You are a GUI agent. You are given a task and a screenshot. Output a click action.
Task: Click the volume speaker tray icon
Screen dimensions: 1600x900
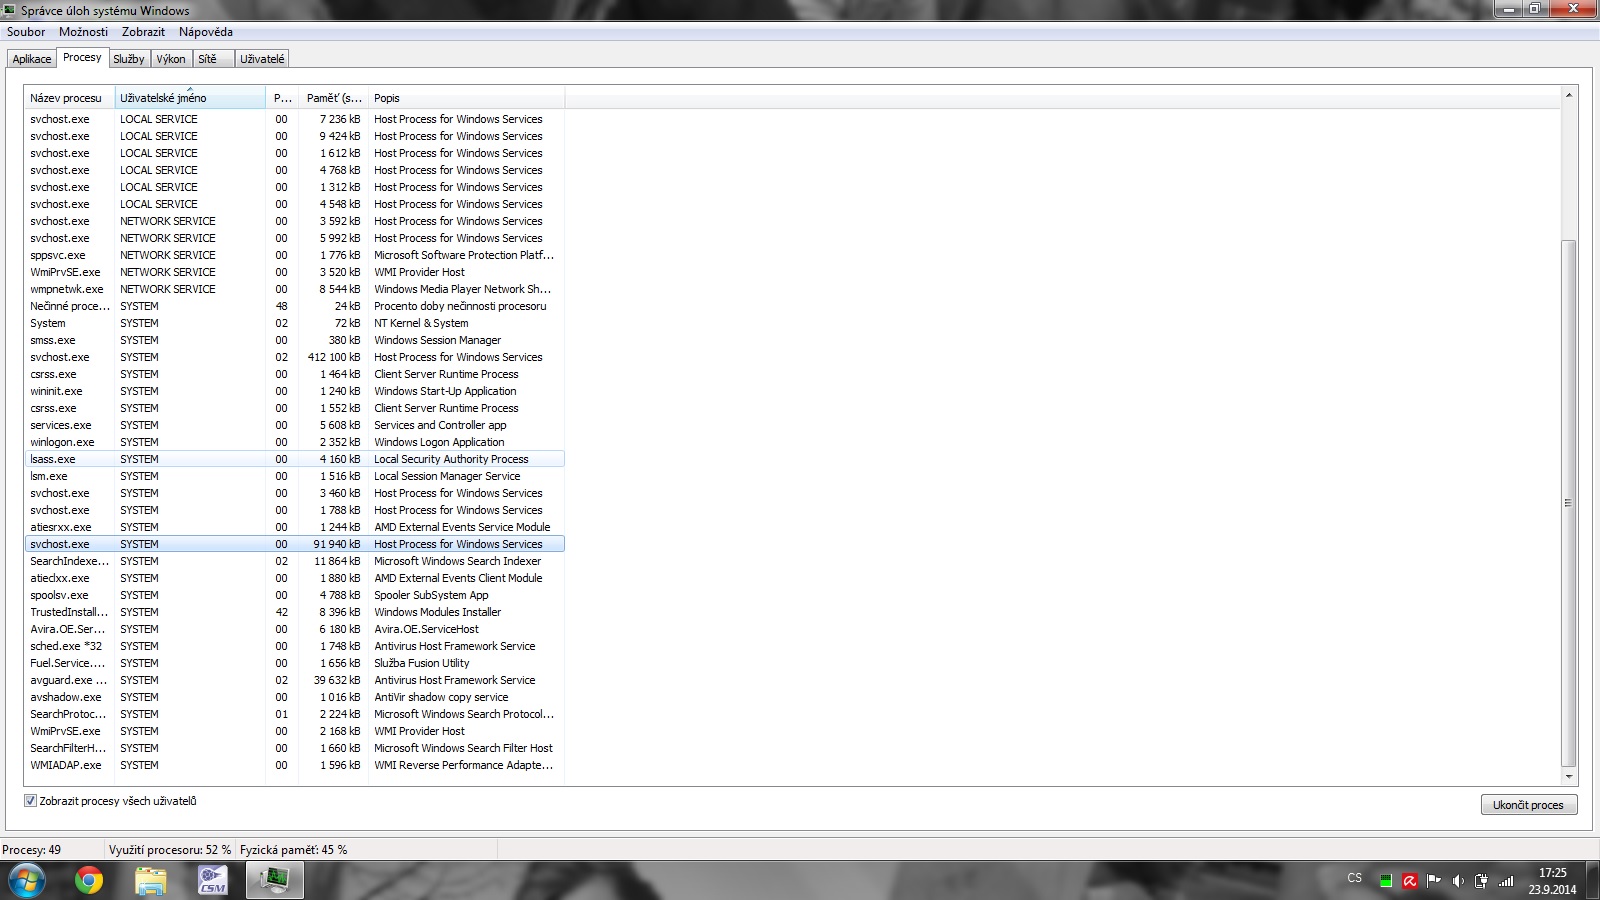pos(1458,881)
